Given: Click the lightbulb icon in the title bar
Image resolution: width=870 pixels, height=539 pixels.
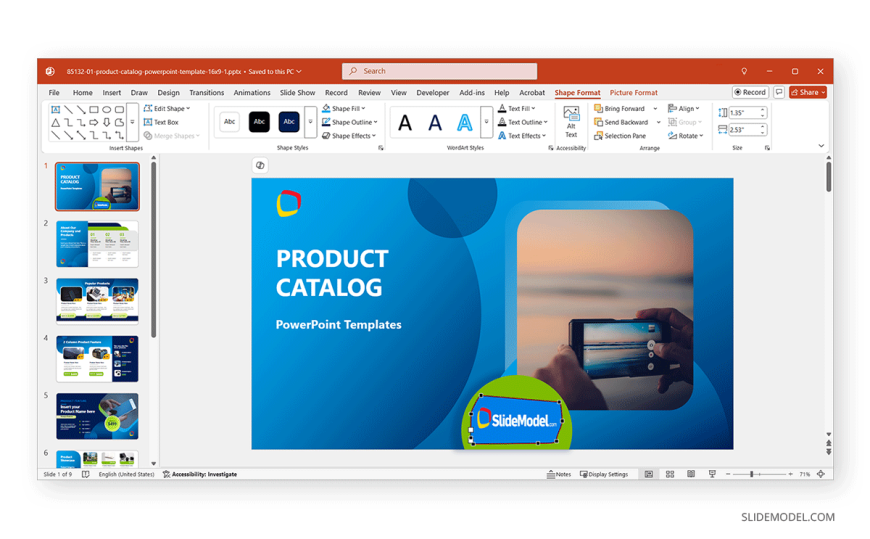Looking at the screenshot, I should 744,71.
